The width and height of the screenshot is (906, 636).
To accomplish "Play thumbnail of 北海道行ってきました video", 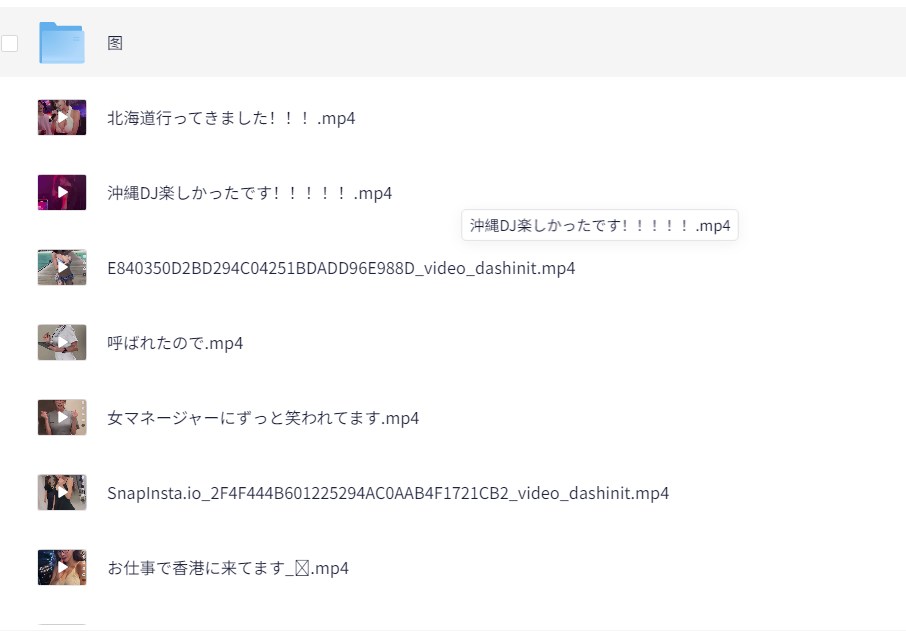I will (62, 117).
